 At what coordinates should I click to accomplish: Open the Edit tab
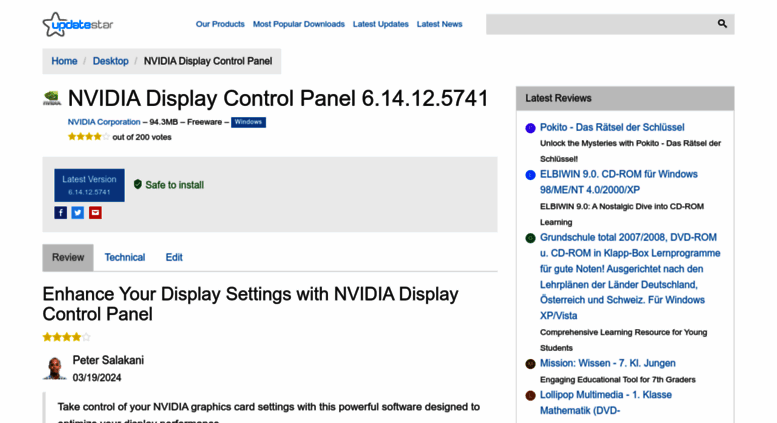pos(174,258)
